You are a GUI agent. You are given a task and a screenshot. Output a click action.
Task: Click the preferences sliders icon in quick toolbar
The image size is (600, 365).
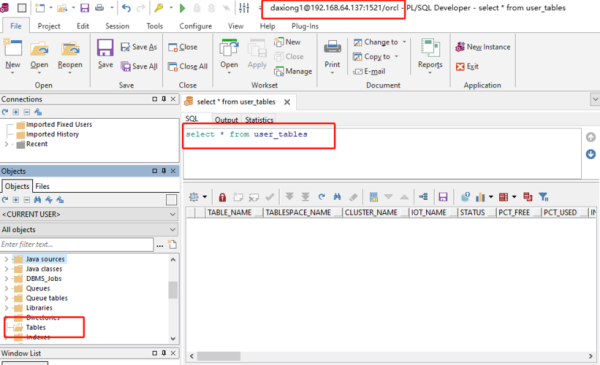tap(244, 8)
